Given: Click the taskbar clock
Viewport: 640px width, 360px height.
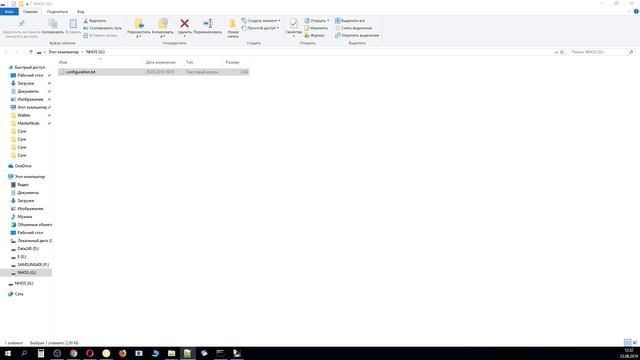Looking at the screenshot, I should [629, 353].
